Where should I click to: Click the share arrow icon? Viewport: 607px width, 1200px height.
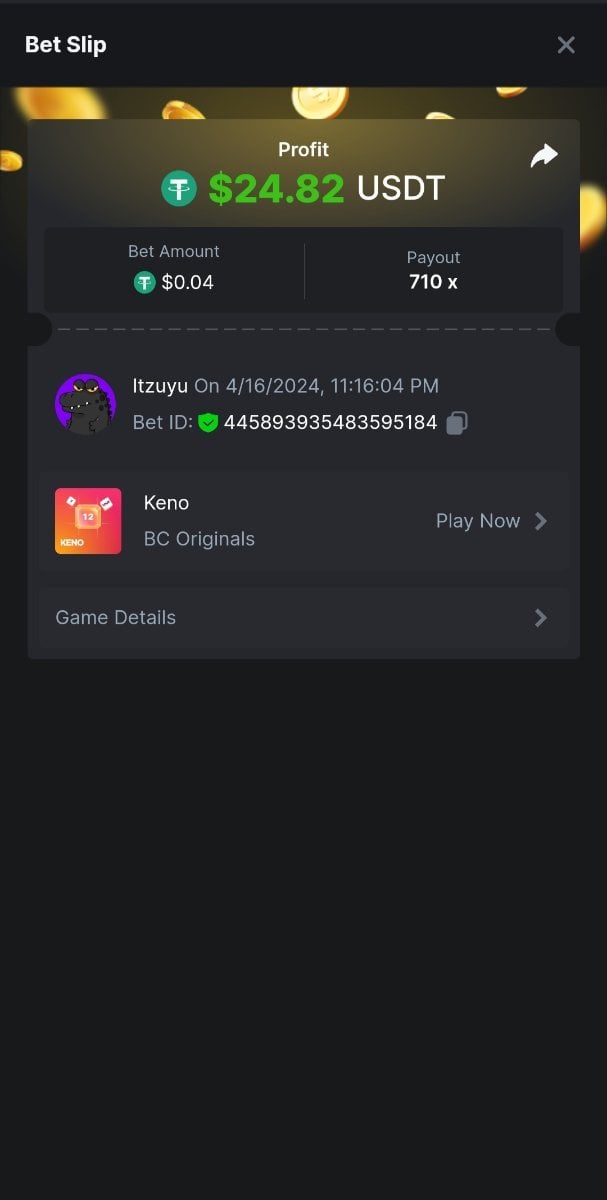point(544,156)
